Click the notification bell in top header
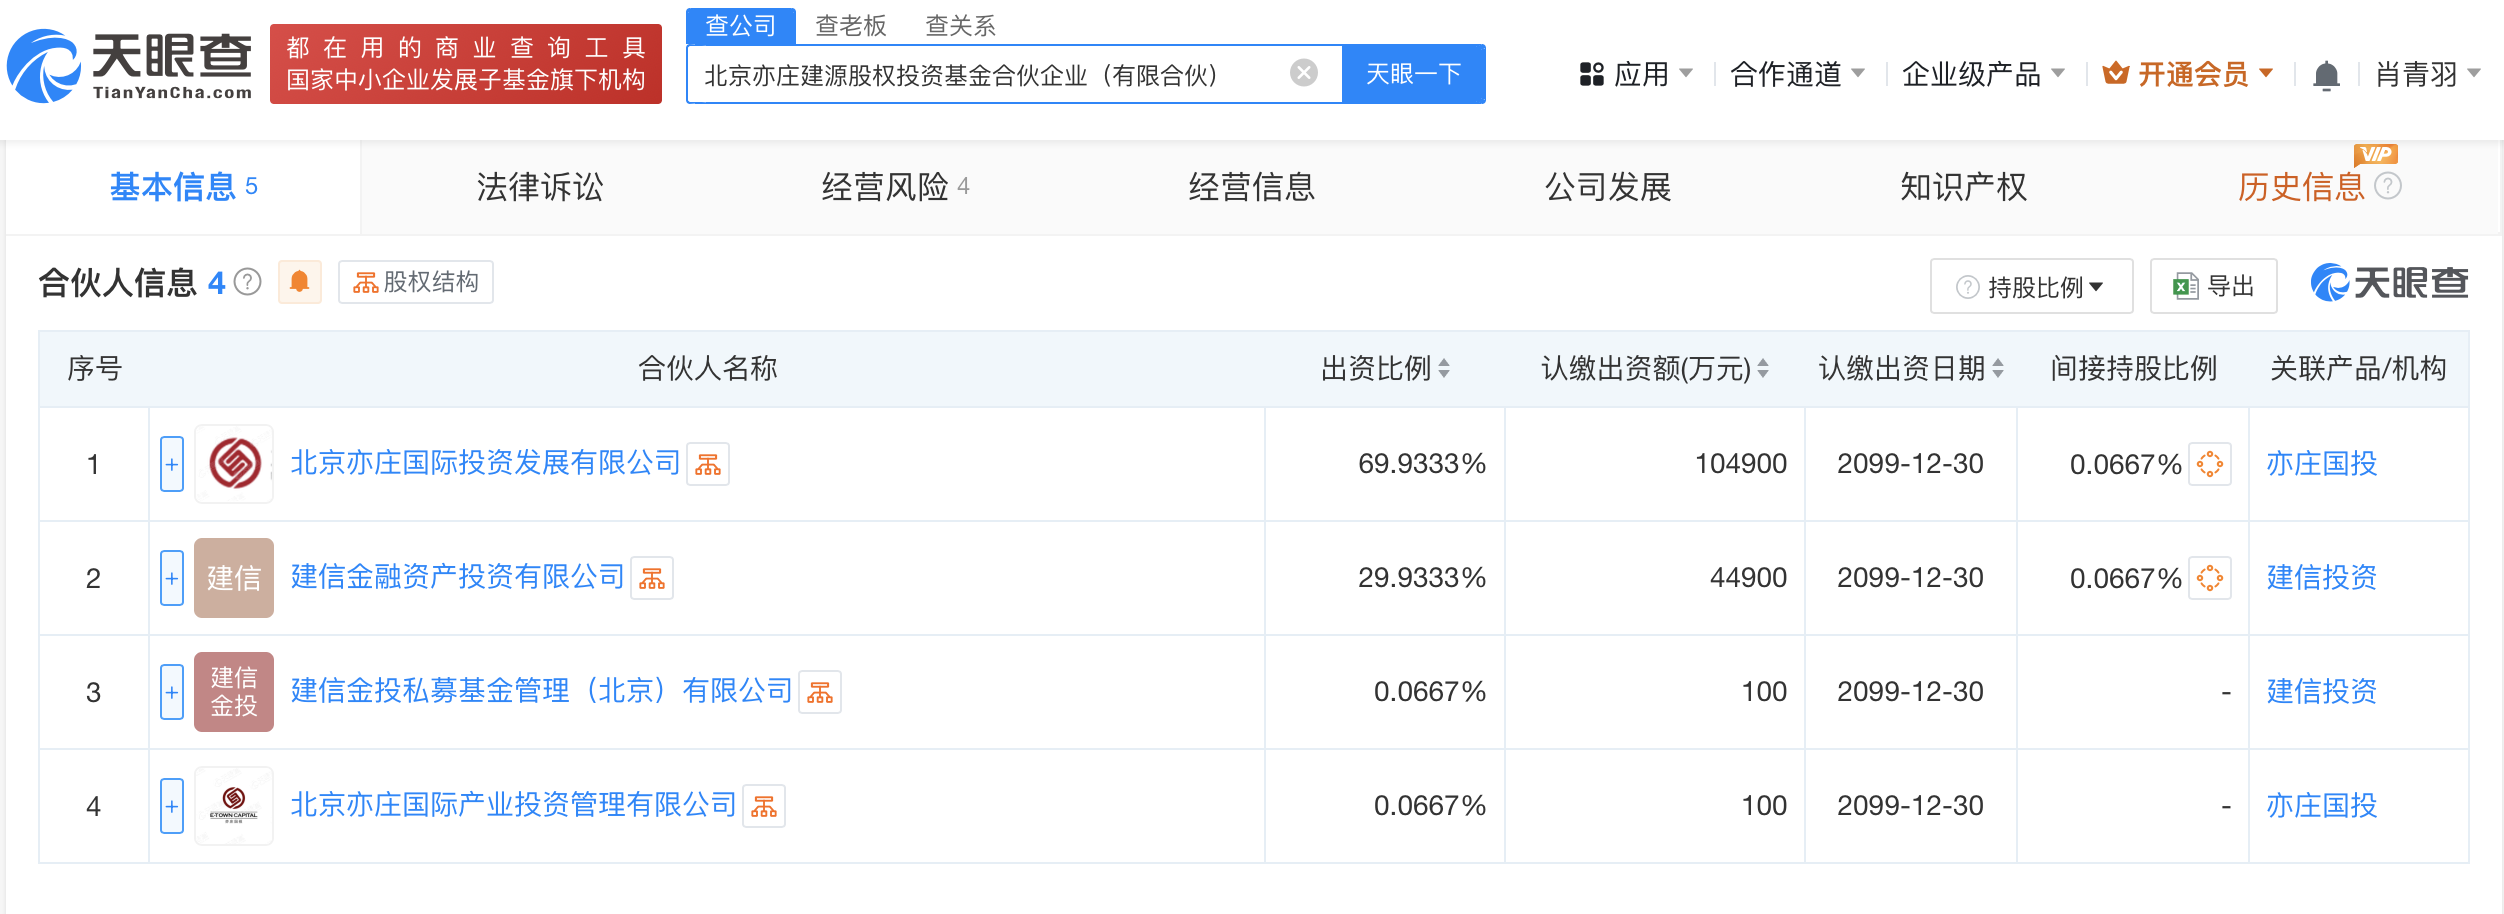This screenshot has width=2504, height=914. 2326,75
